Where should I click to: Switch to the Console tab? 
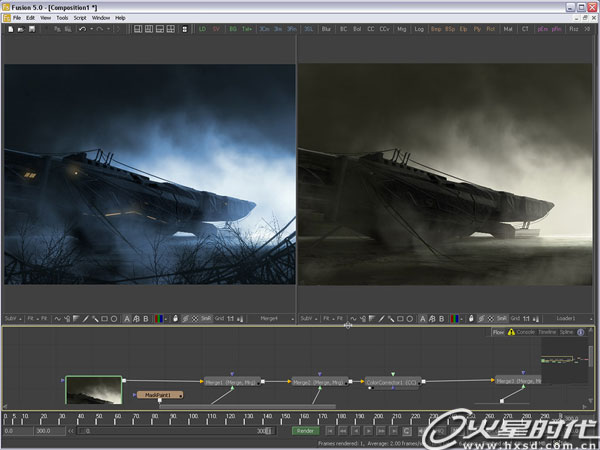(x=525, y=332)
